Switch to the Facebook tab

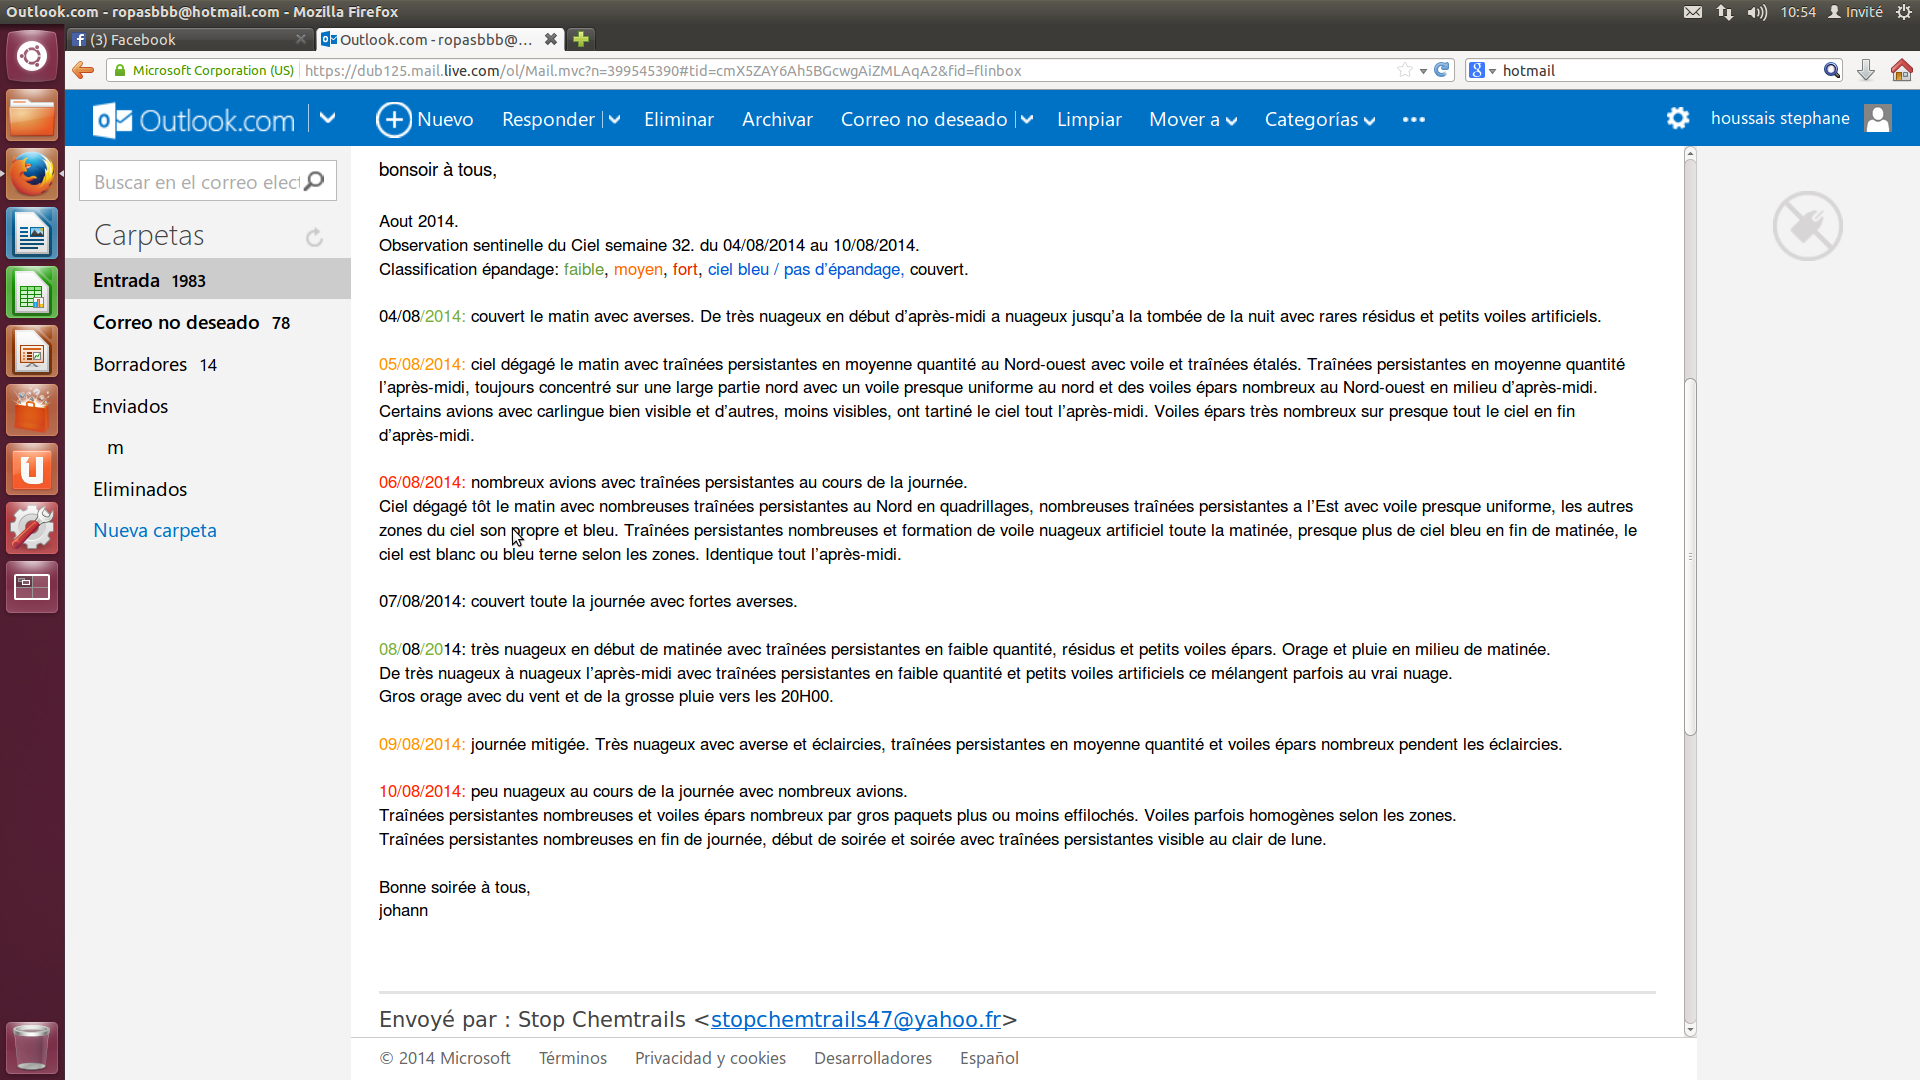point(188,39)
